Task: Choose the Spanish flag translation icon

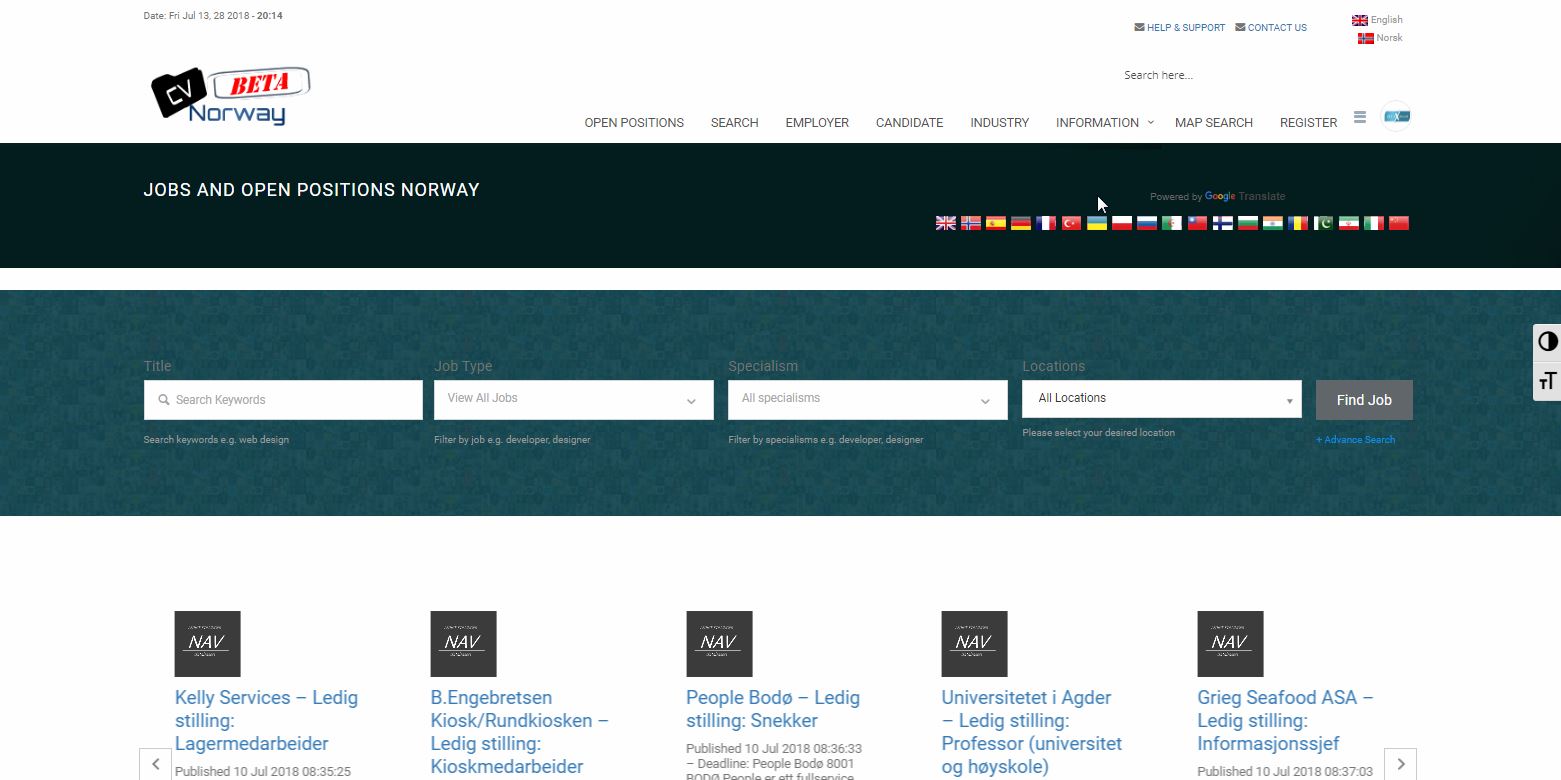Action: click(x=996, y=223)
